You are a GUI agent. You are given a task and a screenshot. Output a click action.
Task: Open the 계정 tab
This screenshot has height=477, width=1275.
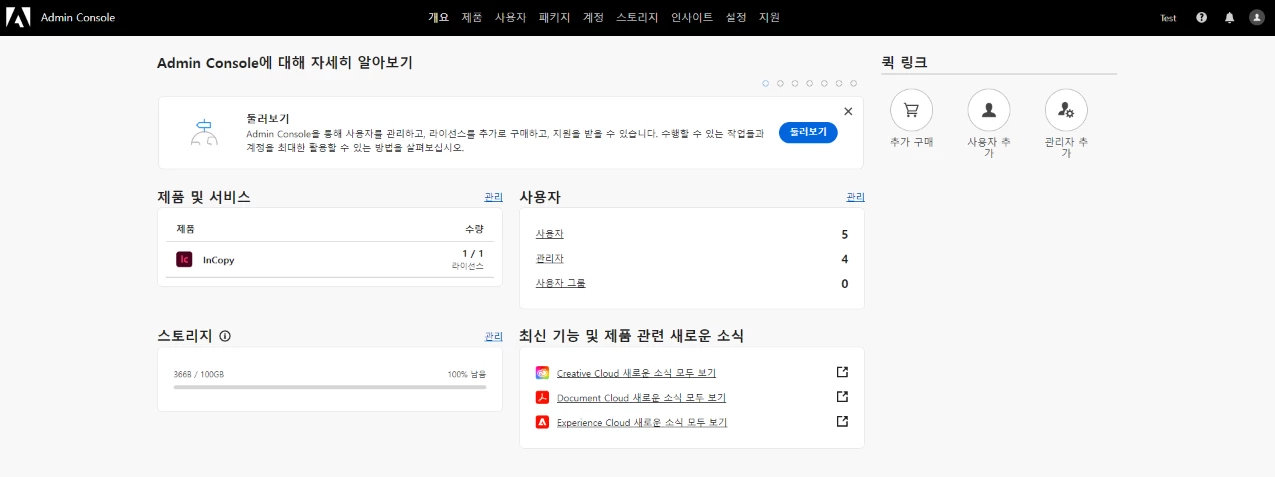(x=593, y=17)
